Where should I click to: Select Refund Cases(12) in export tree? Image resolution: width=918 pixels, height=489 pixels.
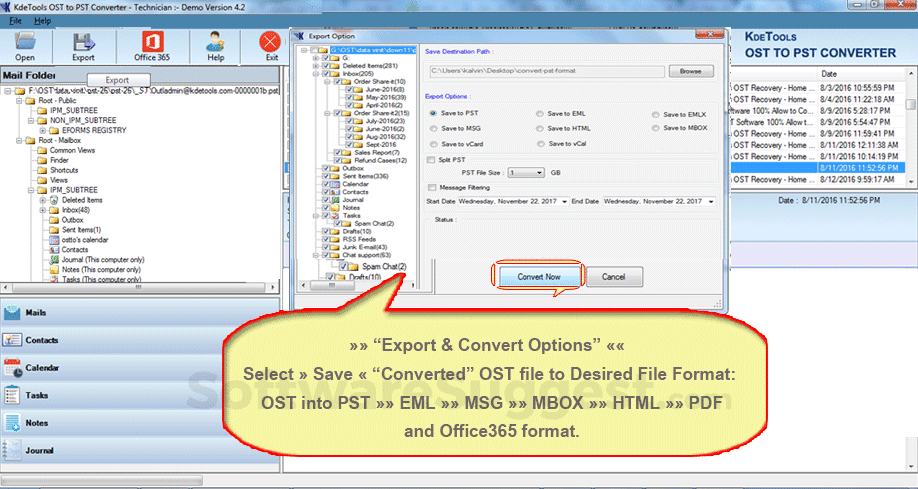coord(381,160)
